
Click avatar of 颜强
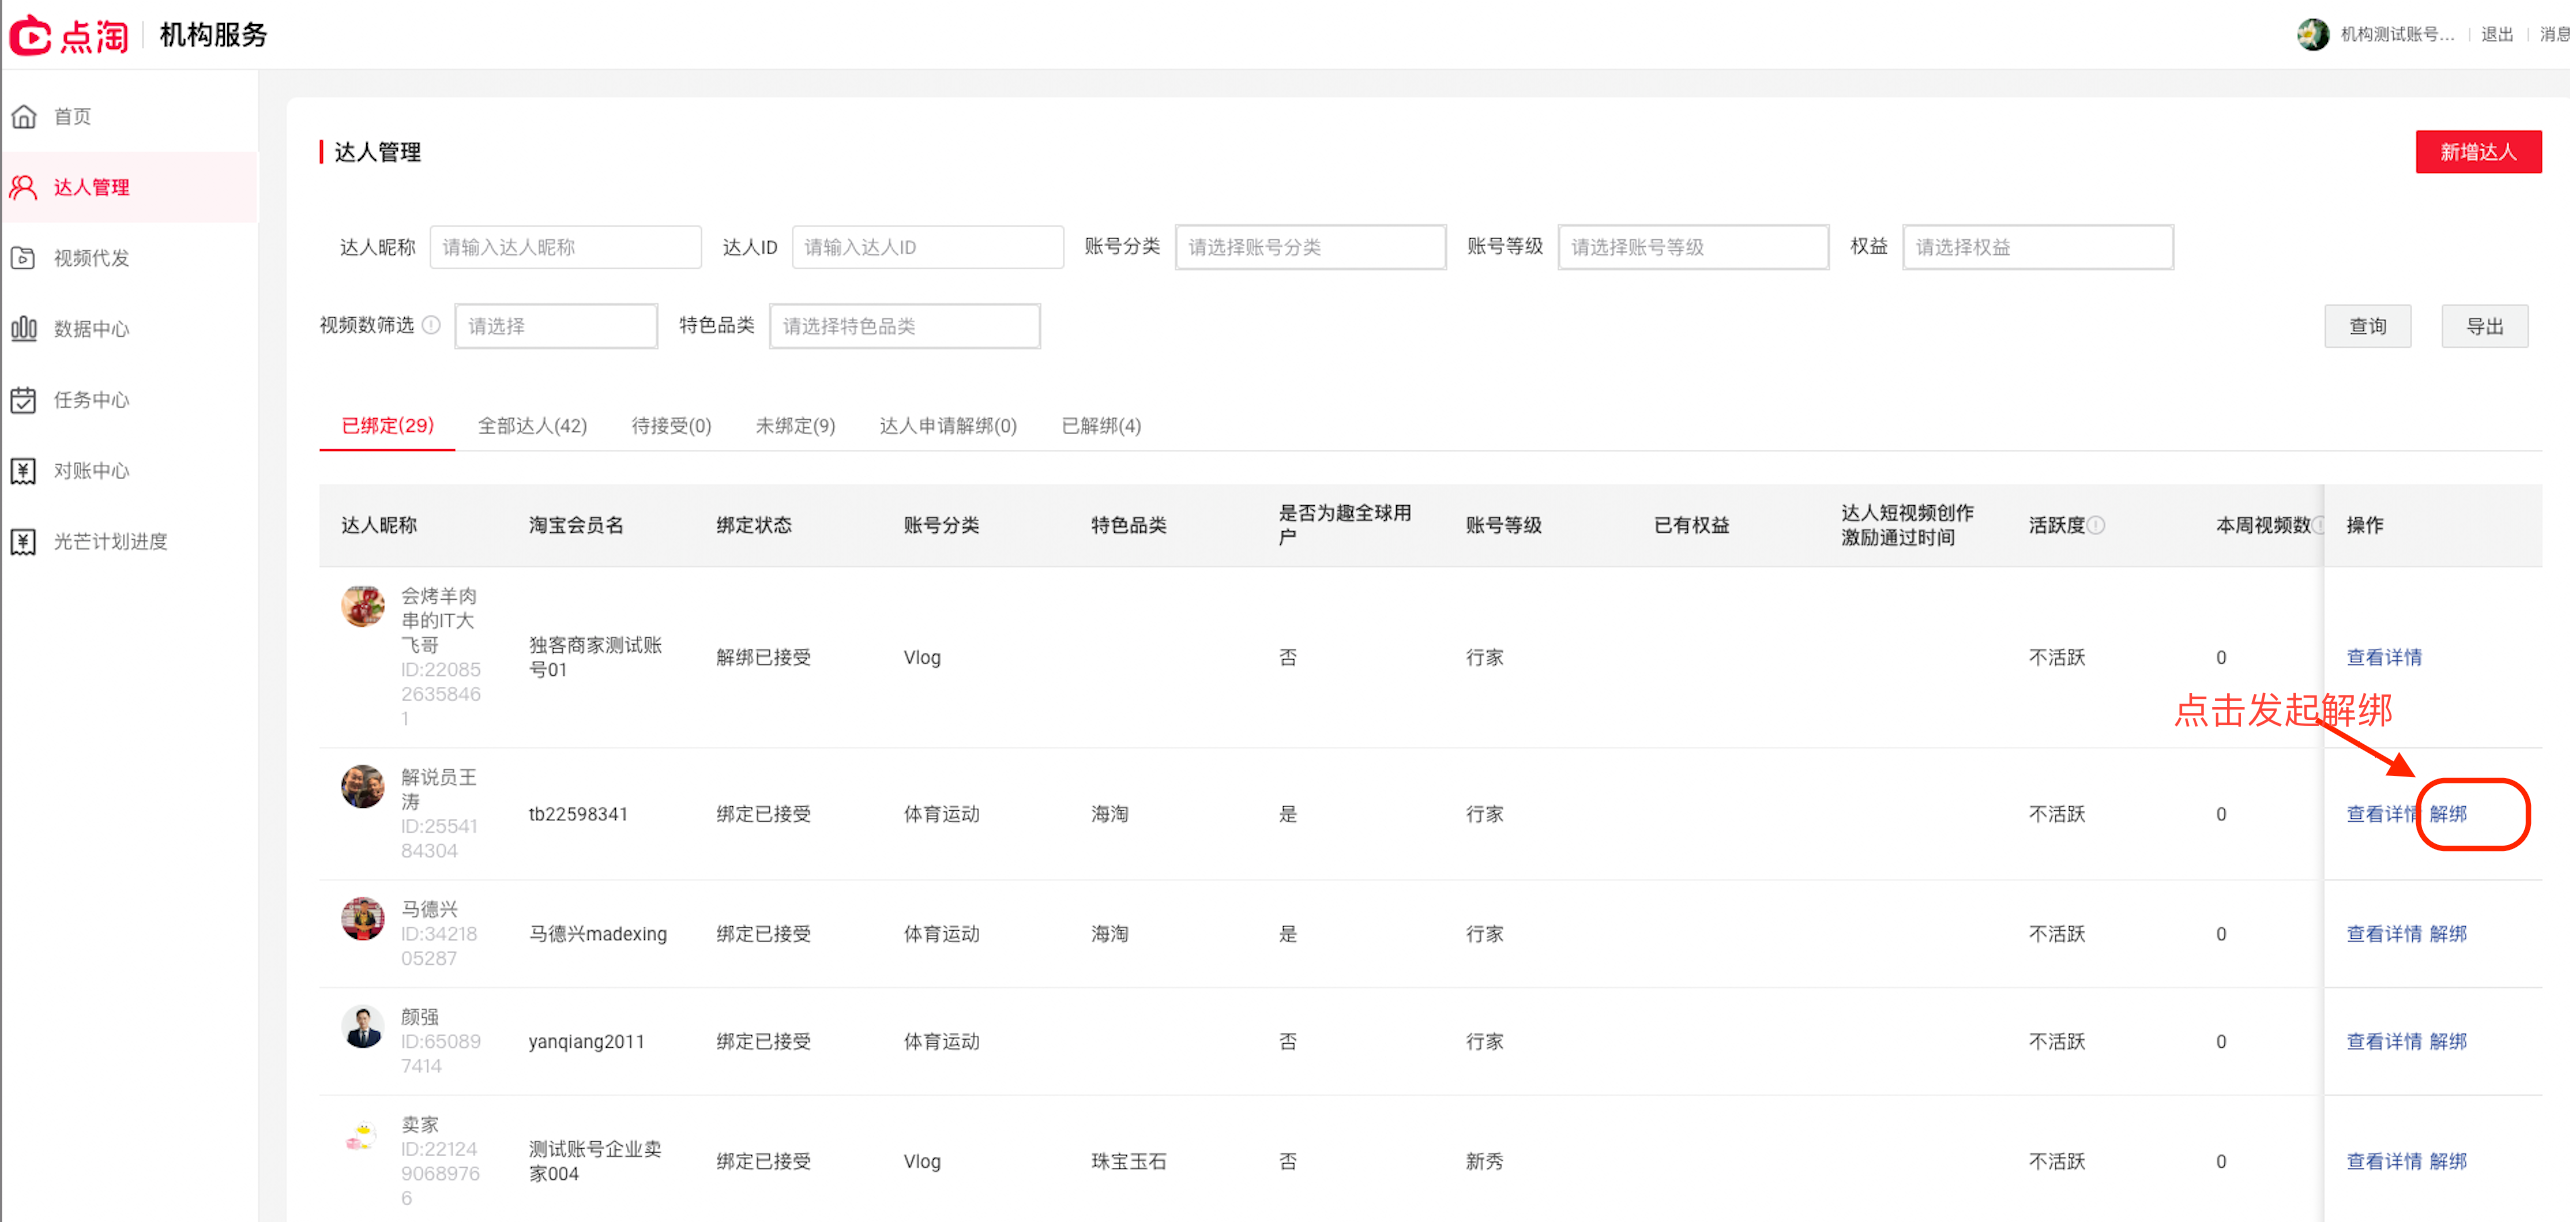click(363, 1028)
